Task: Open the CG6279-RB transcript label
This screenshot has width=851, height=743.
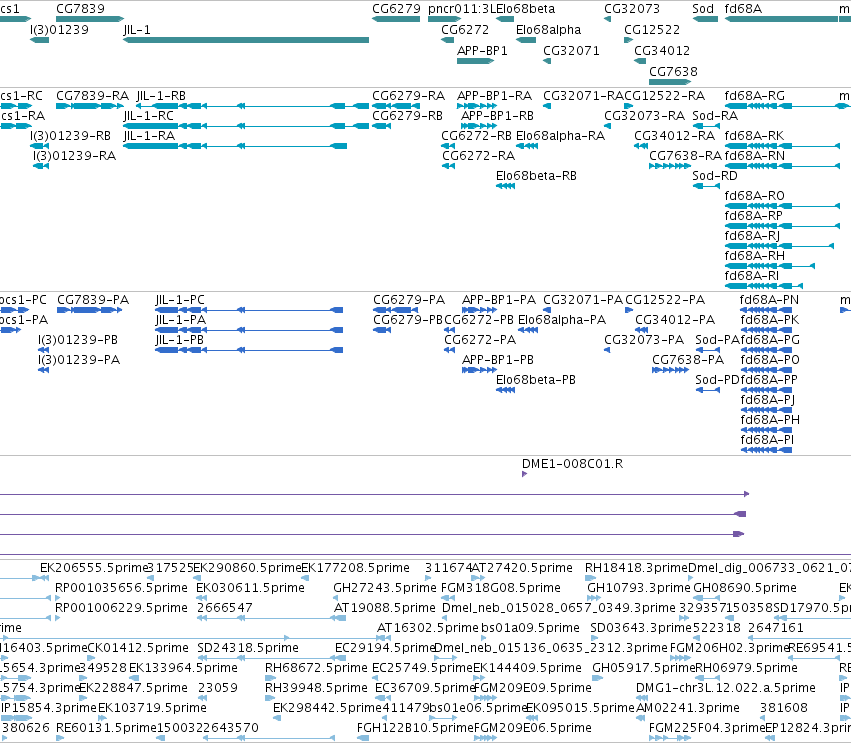Action: [x=407, y=116]
